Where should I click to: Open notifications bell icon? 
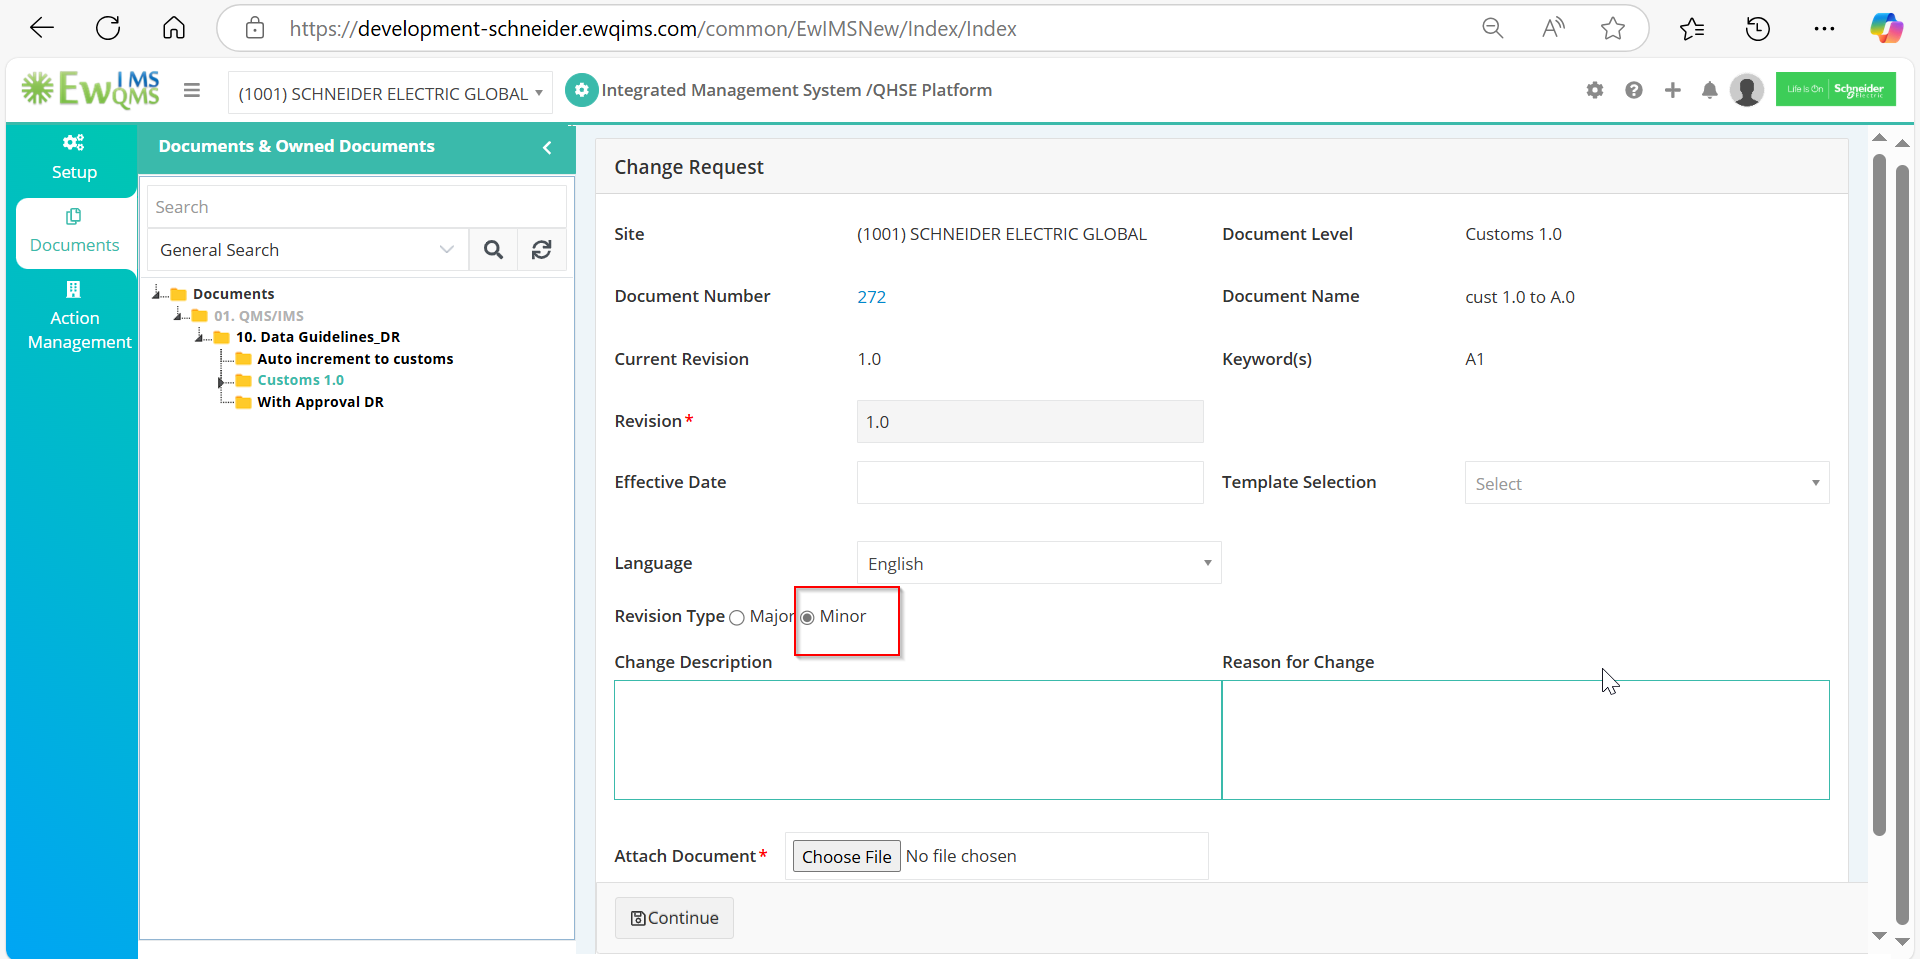point(1710,90)
